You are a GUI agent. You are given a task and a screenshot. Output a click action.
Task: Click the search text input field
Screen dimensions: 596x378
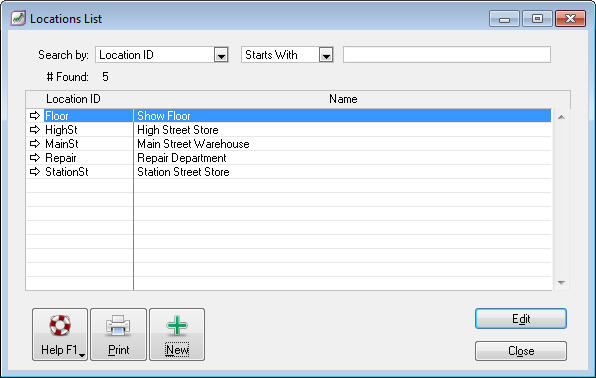[x=447, y=55]
